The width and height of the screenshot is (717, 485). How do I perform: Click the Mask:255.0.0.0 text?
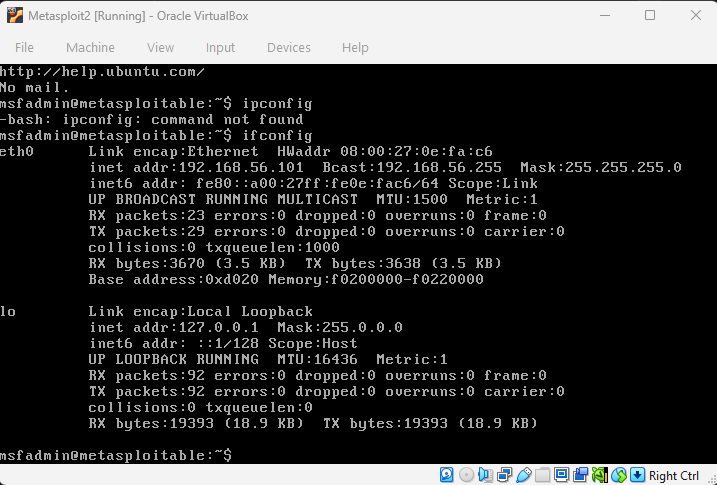[x=340, y=327]
